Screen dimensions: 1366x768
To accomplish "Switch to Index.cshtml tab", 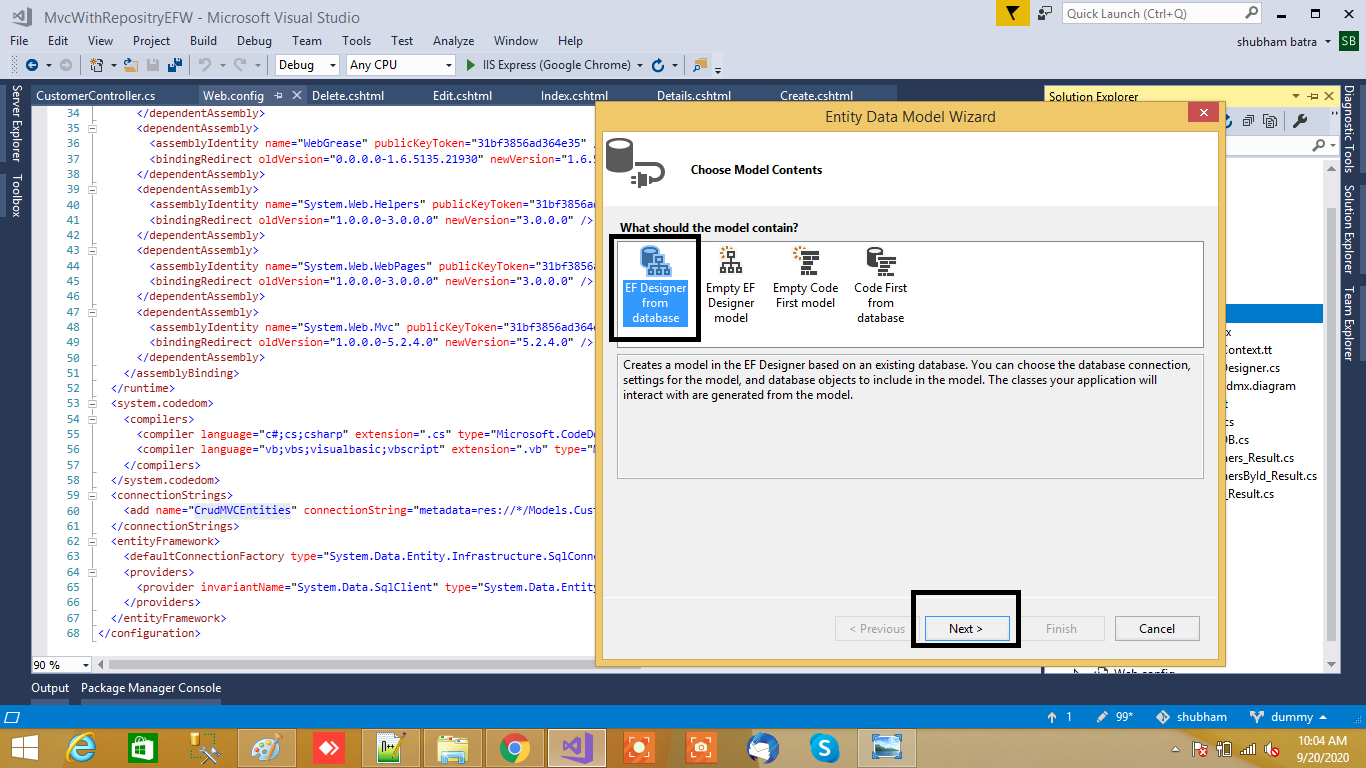I will pos(574,96).
